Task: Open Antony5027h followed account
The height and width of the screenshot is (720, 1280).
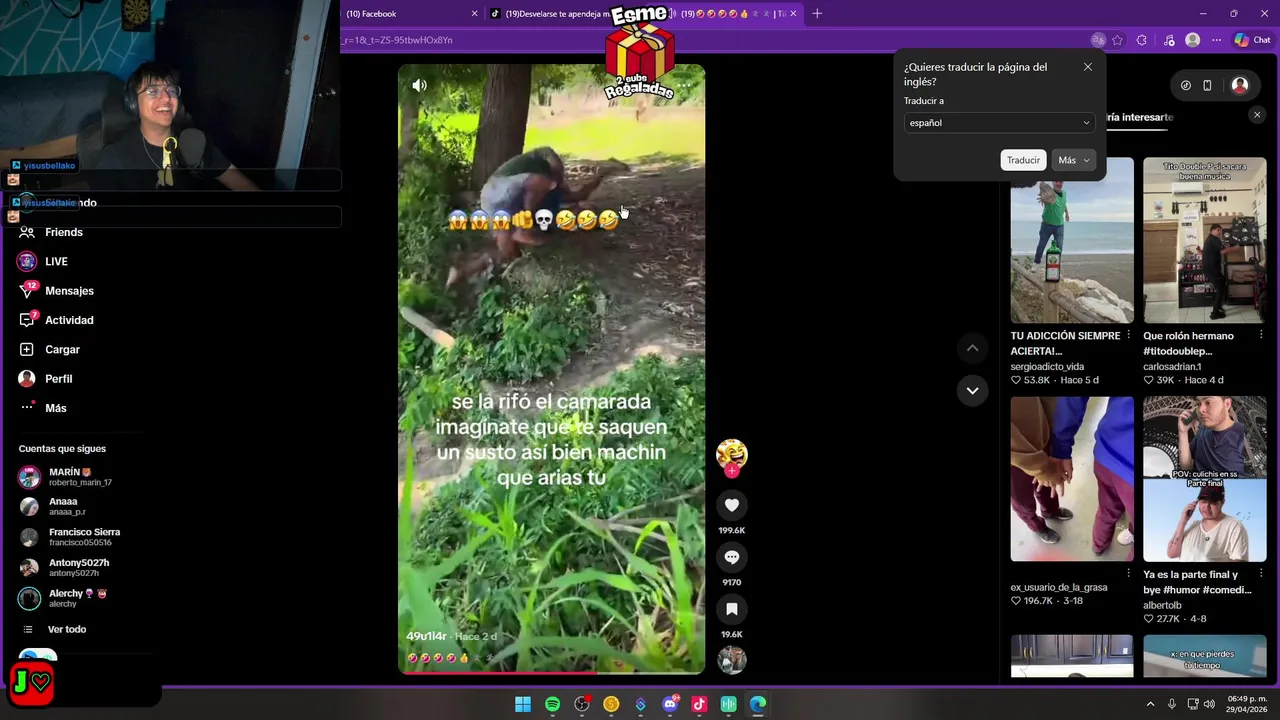Action: pos(79,567)
